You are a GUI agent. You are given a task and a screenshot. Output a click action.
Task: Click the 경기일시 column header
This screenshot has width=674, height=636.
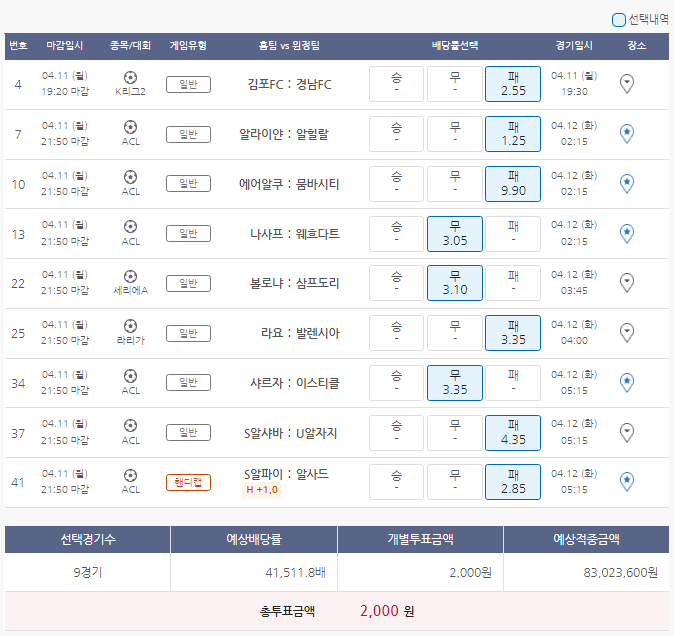[574, 46]
